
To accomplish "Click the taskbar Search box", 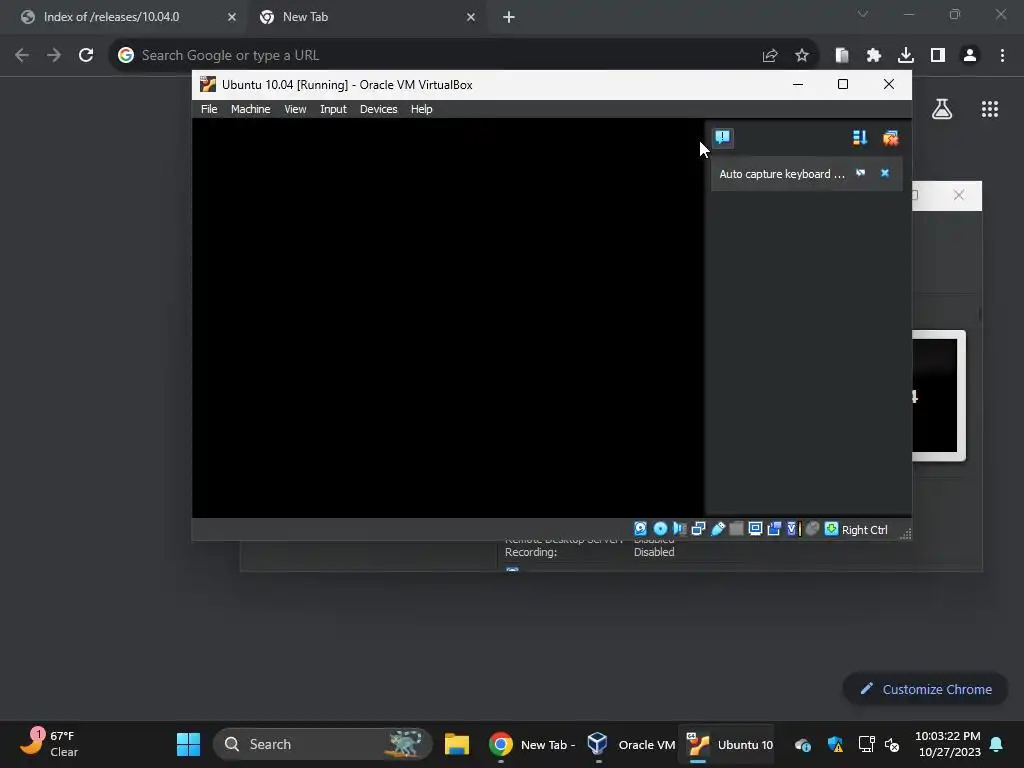I will (x=323, y=744).
